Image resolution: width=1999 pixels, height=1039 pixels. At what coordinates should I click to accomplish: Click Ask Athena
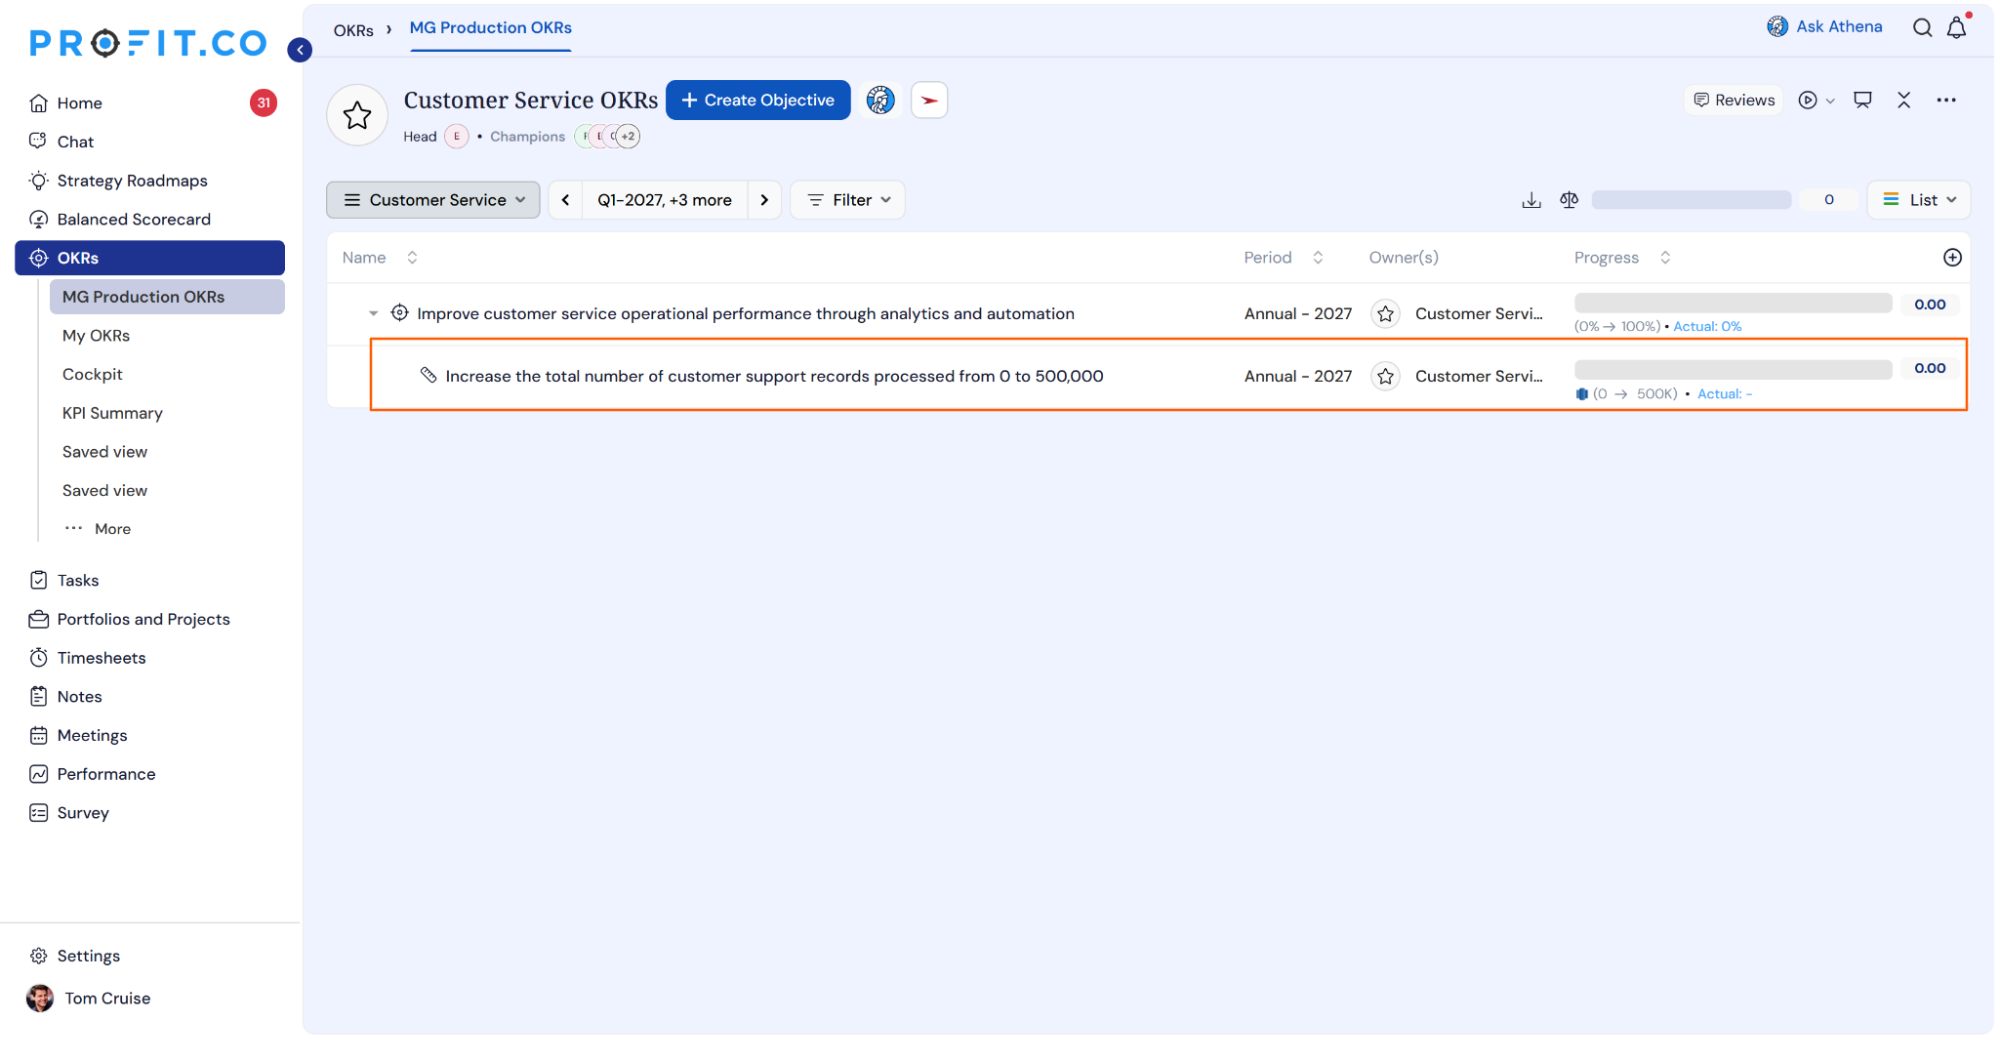pos(1825,27)
